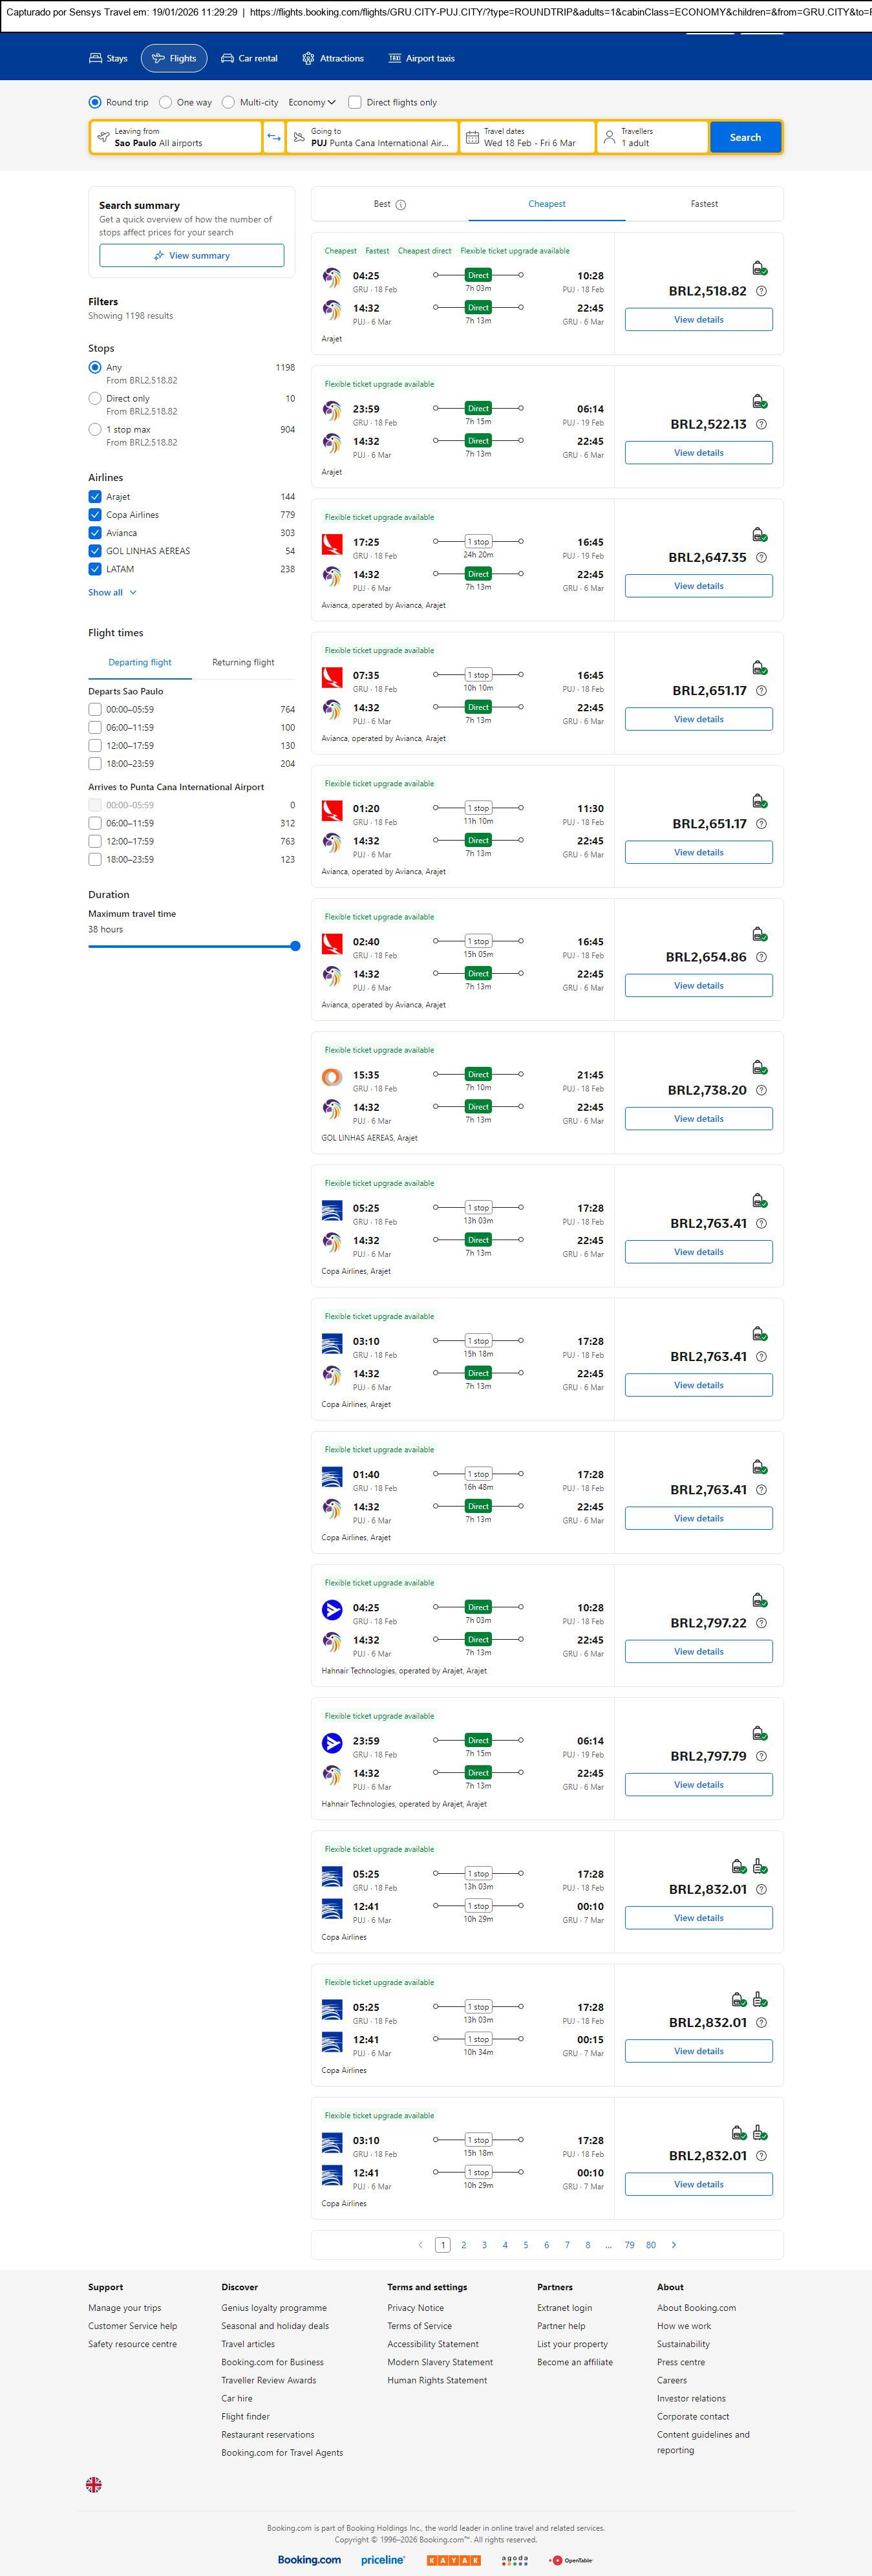Select the Direct only stops option
Viewport: 872px width, 2576px height.
coord(95,398)
